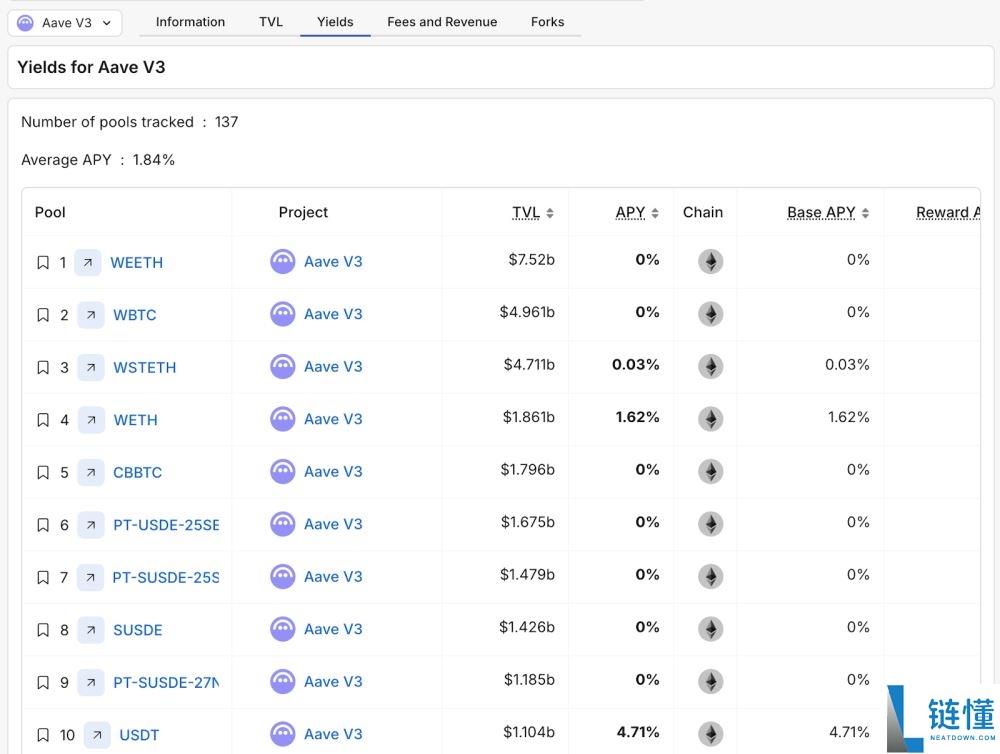
Task: Open external link arrow for USDT
Action: click(97, 735)
